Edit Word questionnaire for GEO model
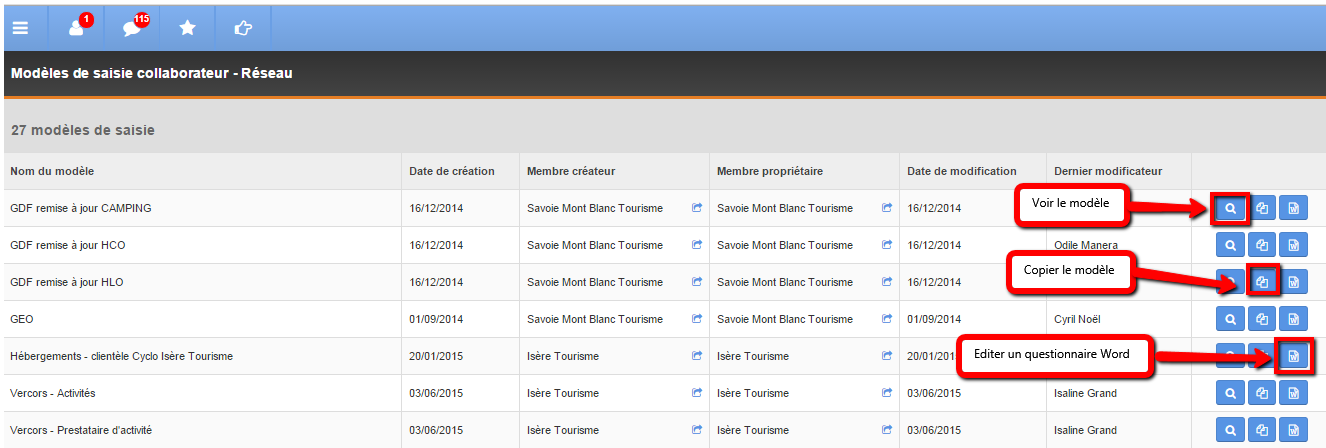This screenshot has height=448, width=1326. (1294, 319)
